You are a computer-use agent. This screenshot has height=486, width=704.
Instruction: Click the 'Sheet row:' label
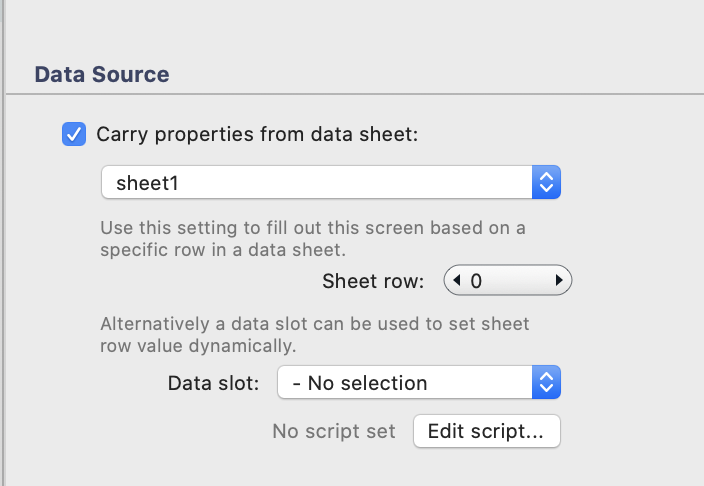pyautogui.click(x=373, y=281)
